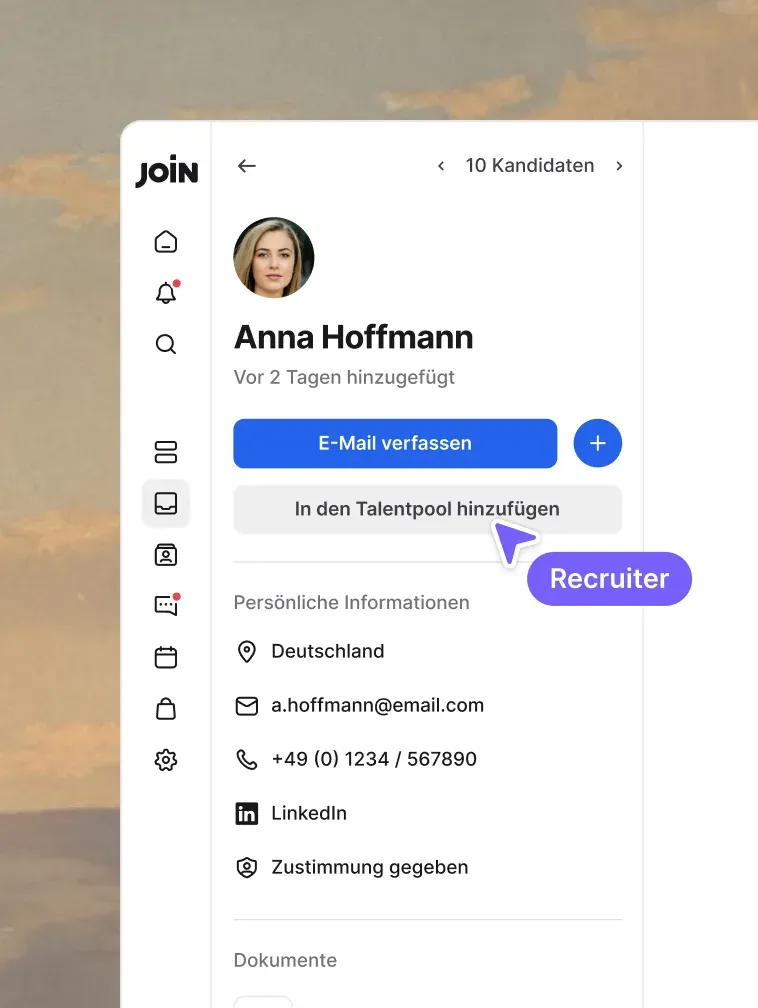758x1008 pixels.
Task: Click the E-Mail verfassen button
Action: 395,444
